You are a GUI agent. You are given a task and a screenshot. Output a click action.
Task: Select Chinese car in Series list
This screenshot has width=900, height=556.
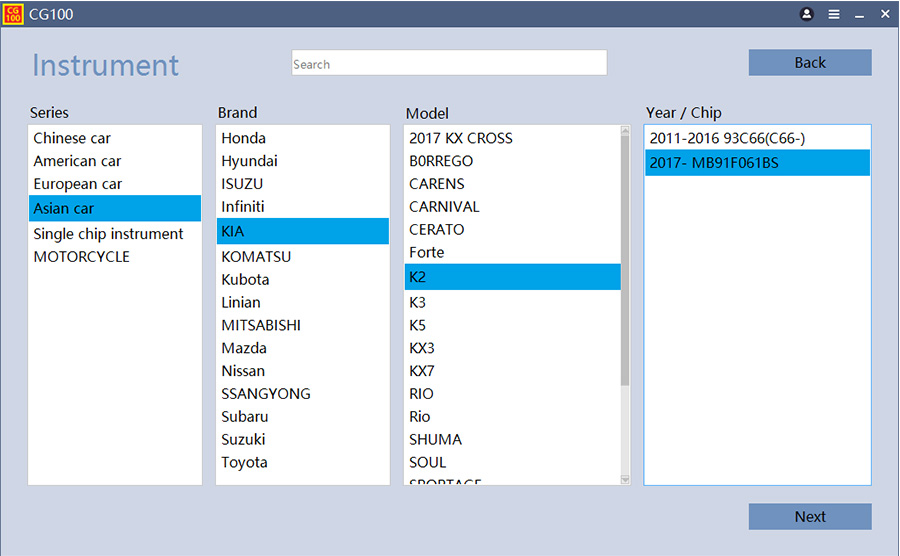[x=72, y=138]
